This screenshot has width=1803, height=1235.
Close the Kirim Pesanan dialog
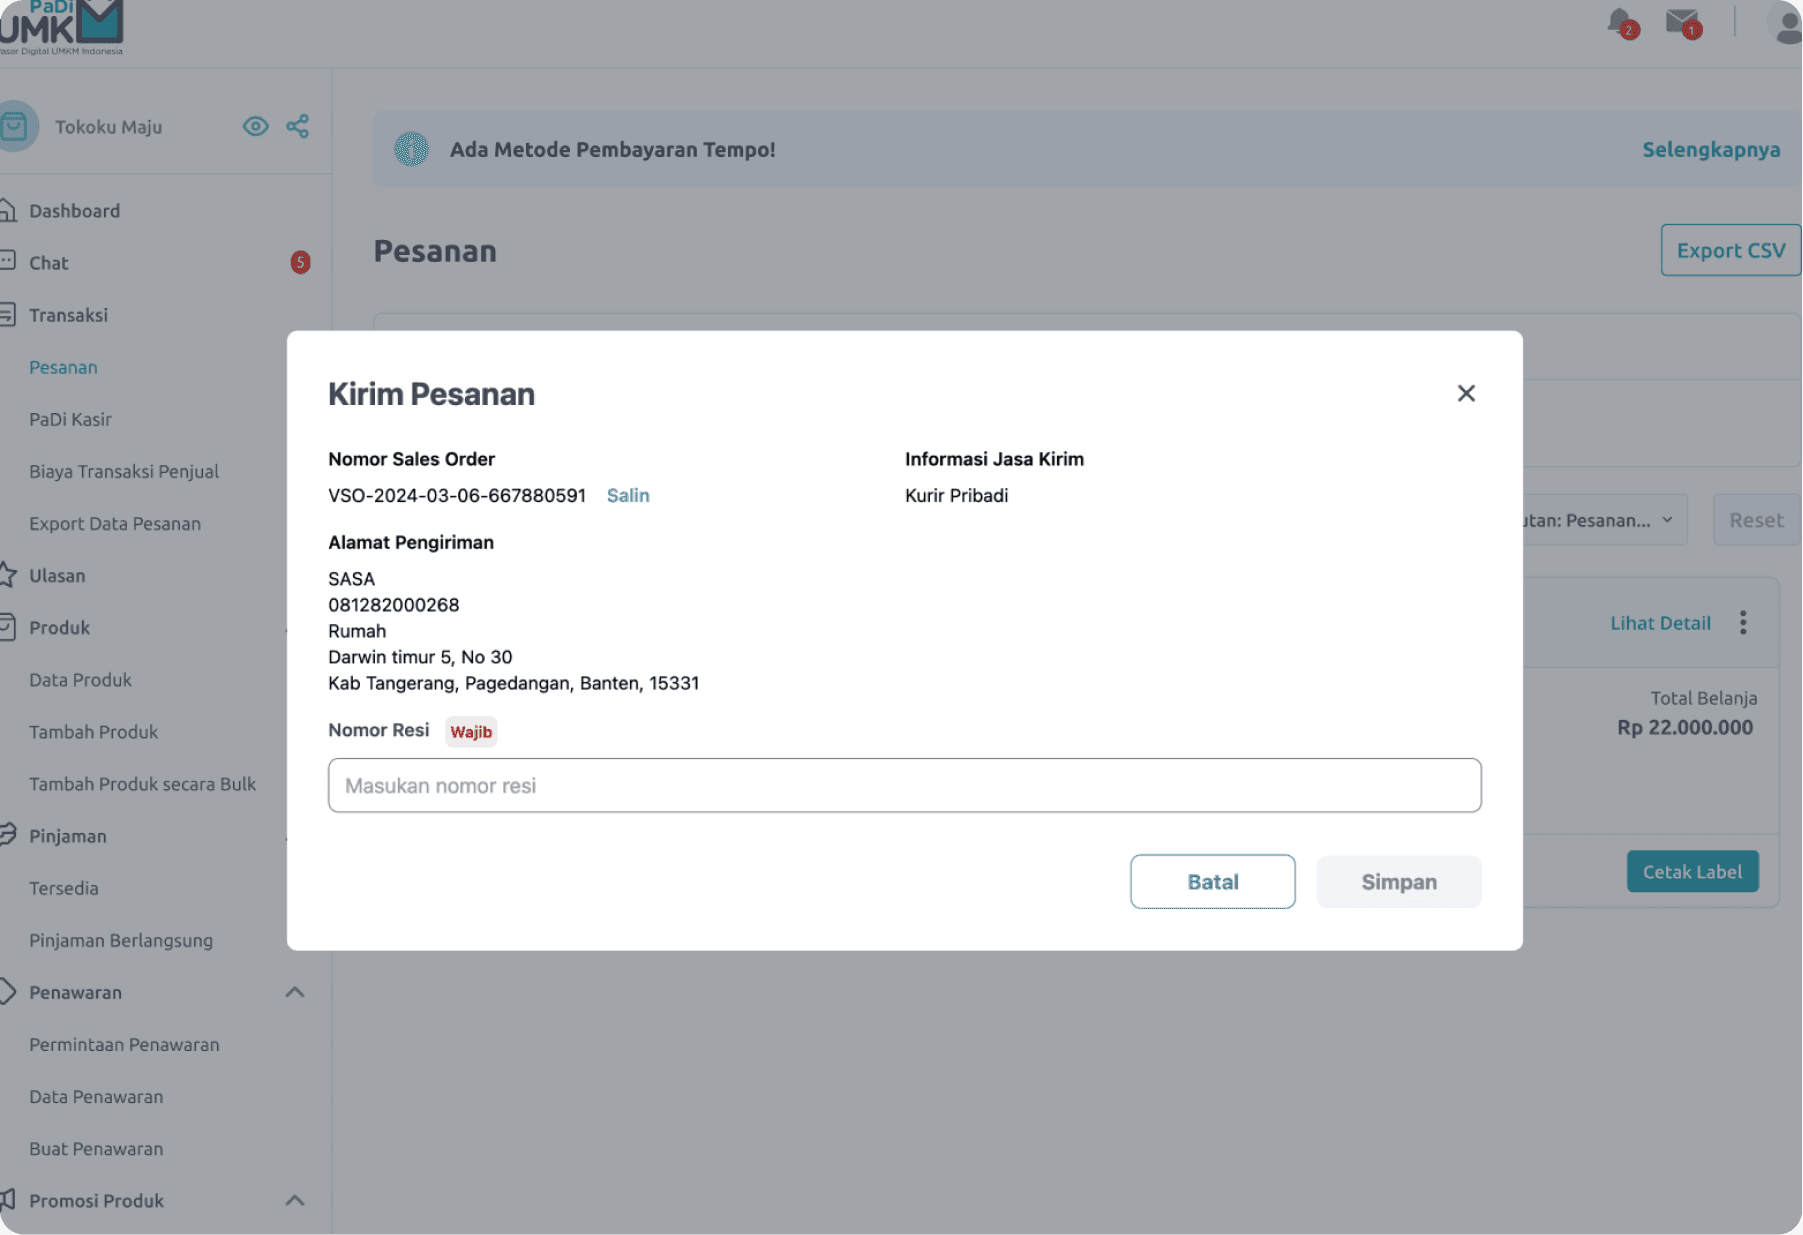pyautogui.click(x=1466, y=393)
